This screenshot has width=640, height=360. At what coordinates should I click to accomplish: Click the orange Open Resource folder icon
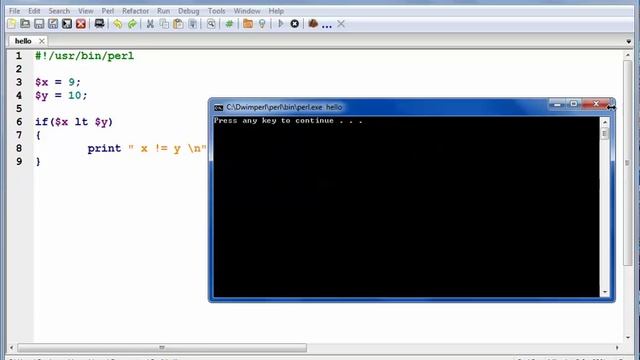point(248,24)
